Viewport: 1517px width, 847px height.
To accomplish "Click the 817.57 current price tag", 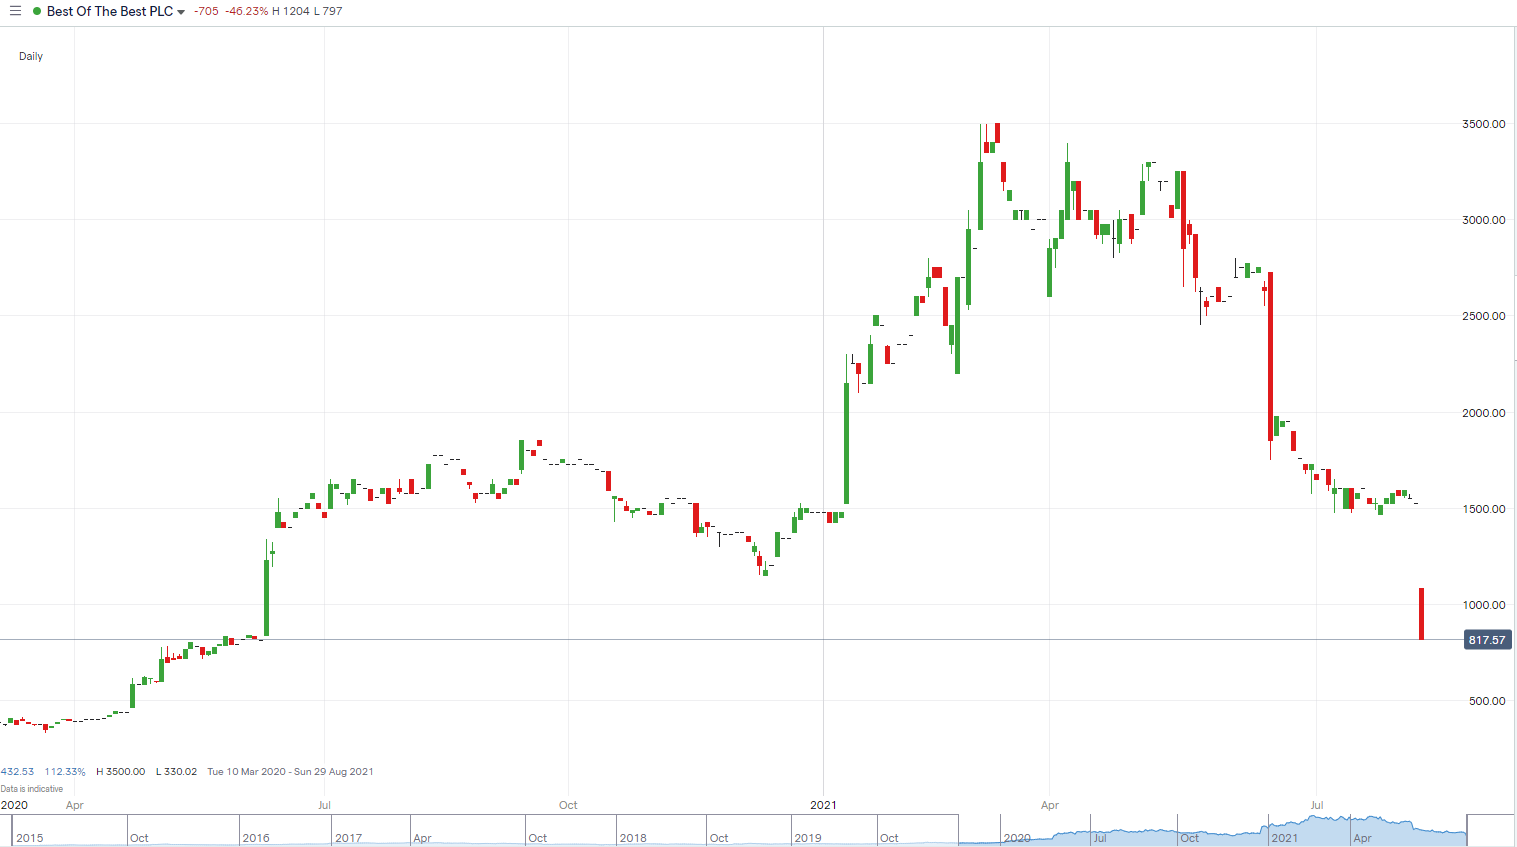I will coord(1486,640).
